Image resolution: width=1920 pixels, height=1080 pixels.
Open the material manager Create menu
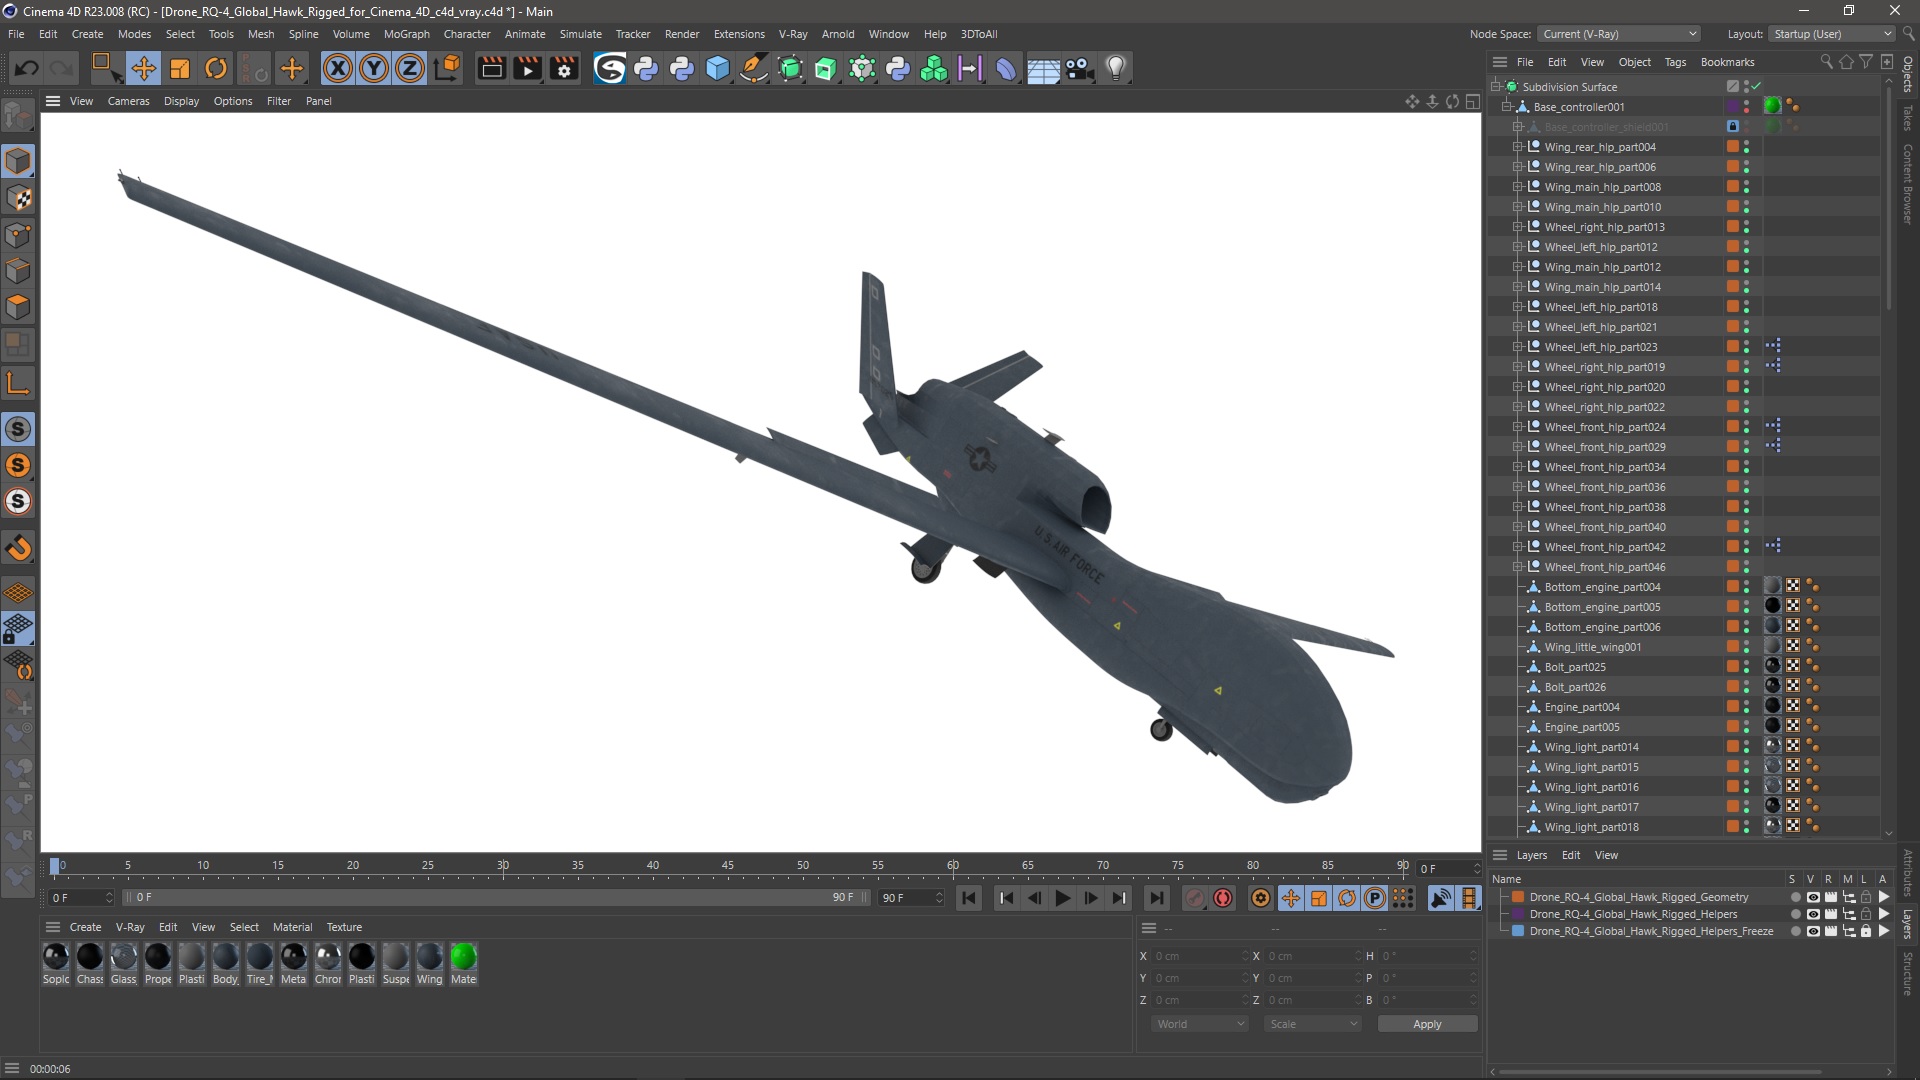coord(85,927)
